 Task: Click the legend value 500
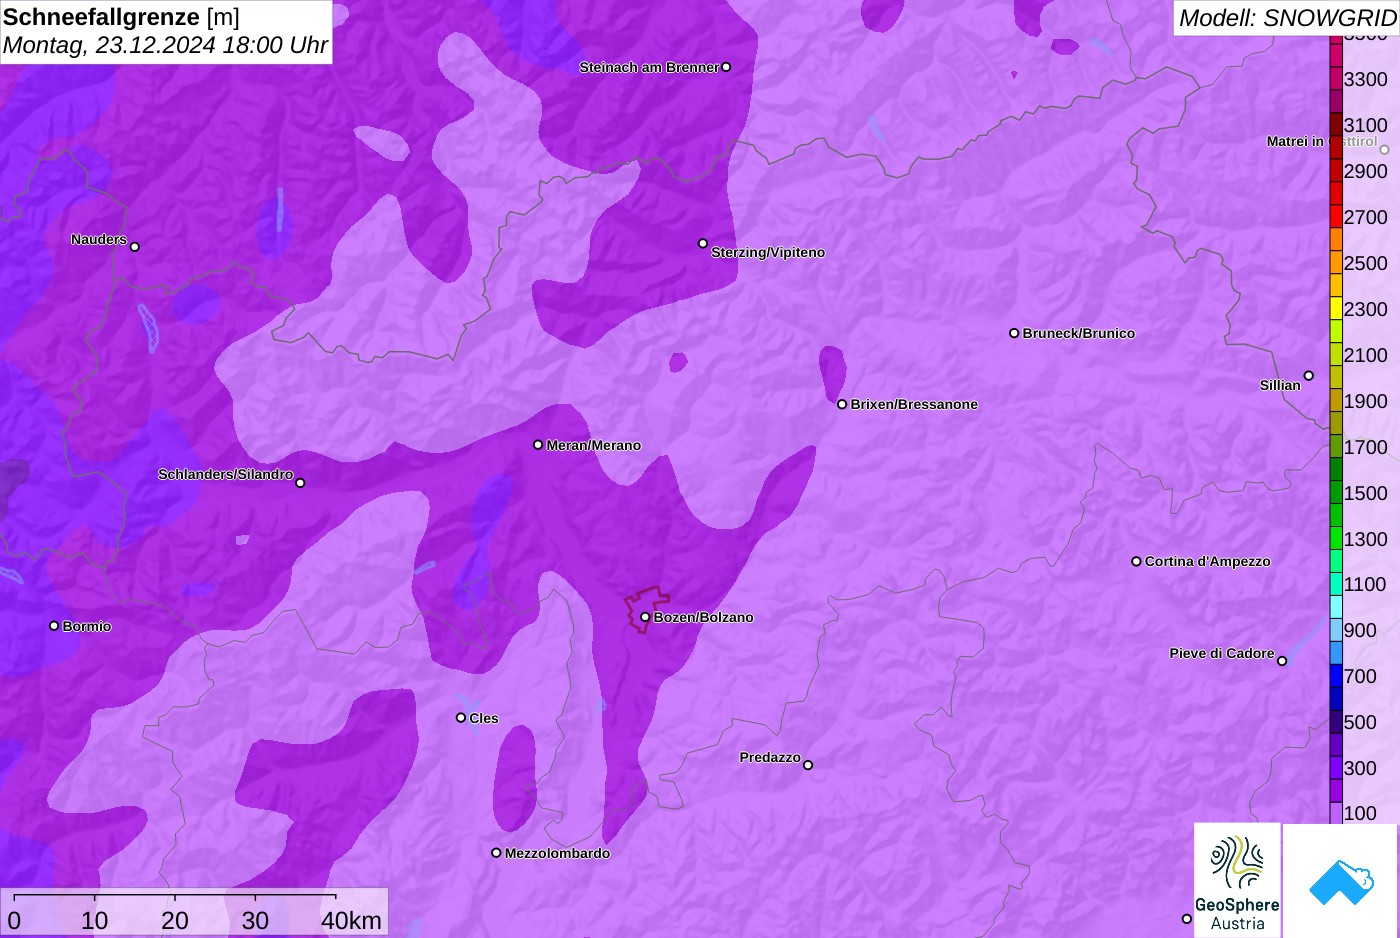click(1360, 722)
